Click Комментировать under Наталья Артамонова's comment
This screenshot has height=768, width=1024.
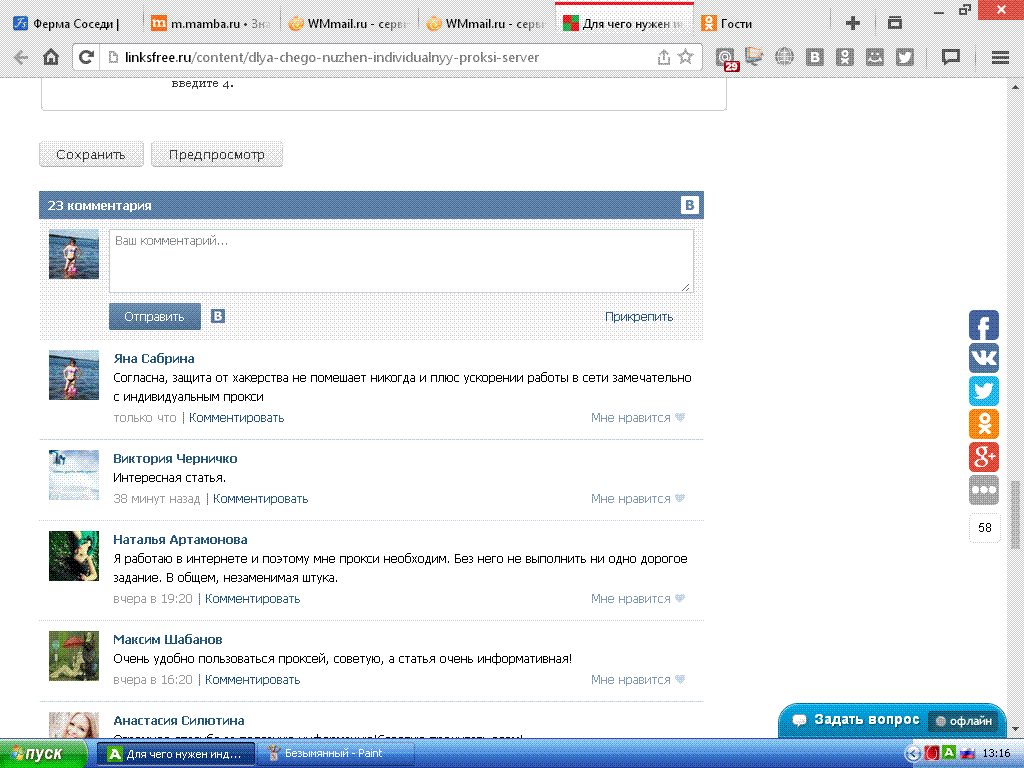tap(253, 599)
